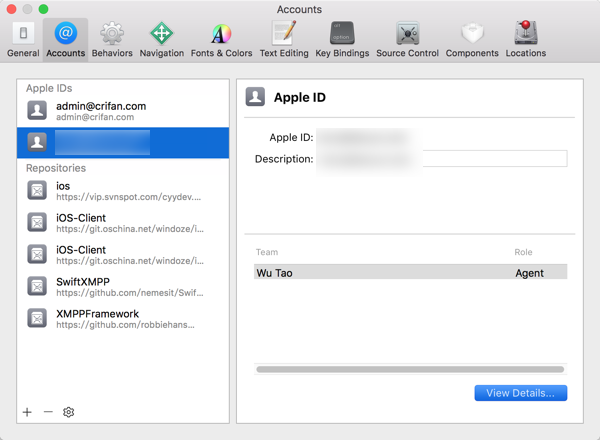600x440 pixels.
Task: Click the Agent role cell
Action: 529,273
